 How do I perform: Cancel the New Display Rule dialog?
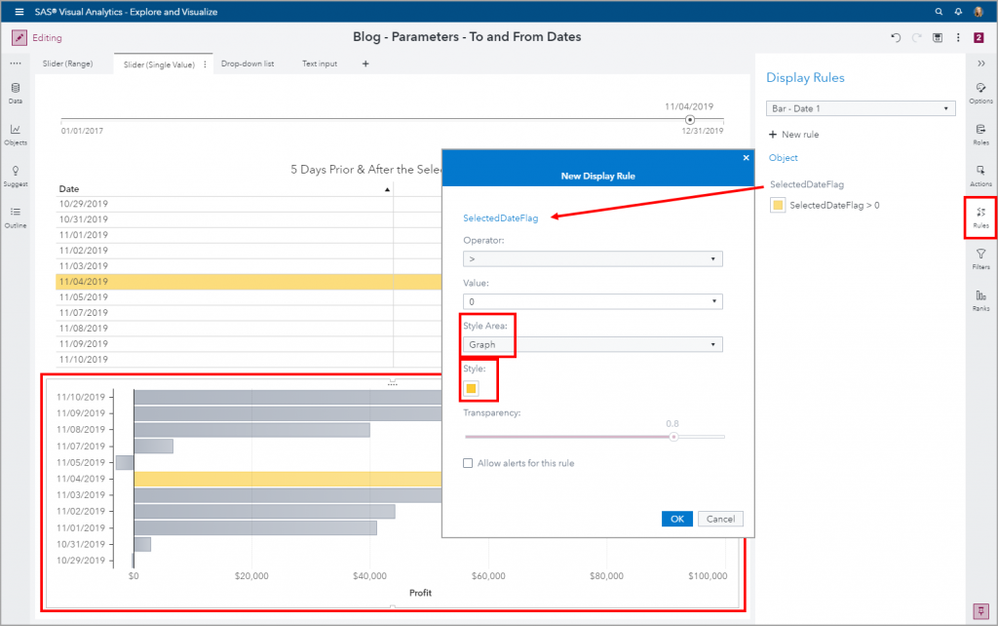(720, 519)
